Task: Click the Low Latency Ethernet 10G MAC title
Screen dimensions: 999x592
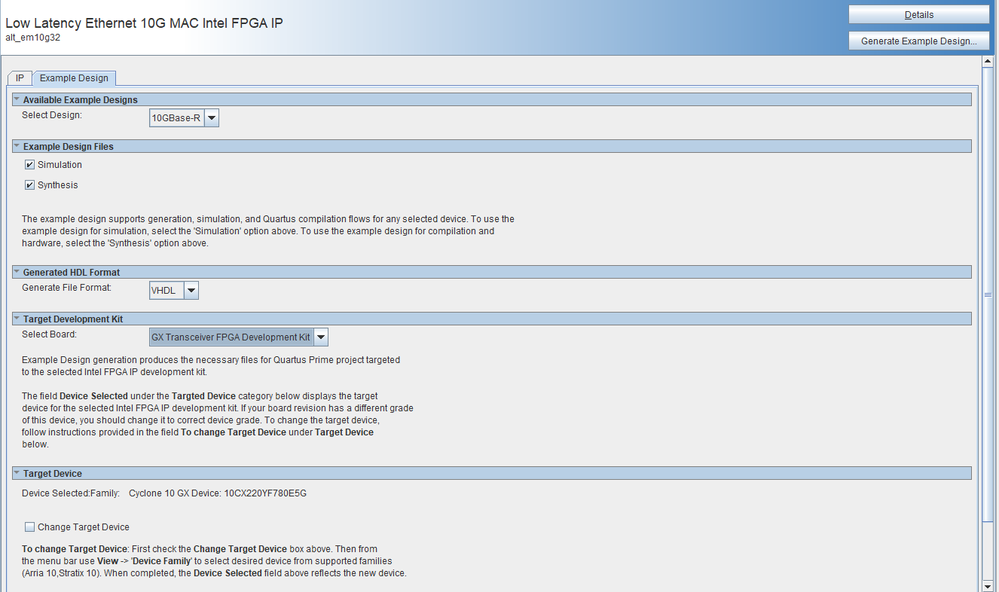Action: pyautogui.click(x=144, y=23)
